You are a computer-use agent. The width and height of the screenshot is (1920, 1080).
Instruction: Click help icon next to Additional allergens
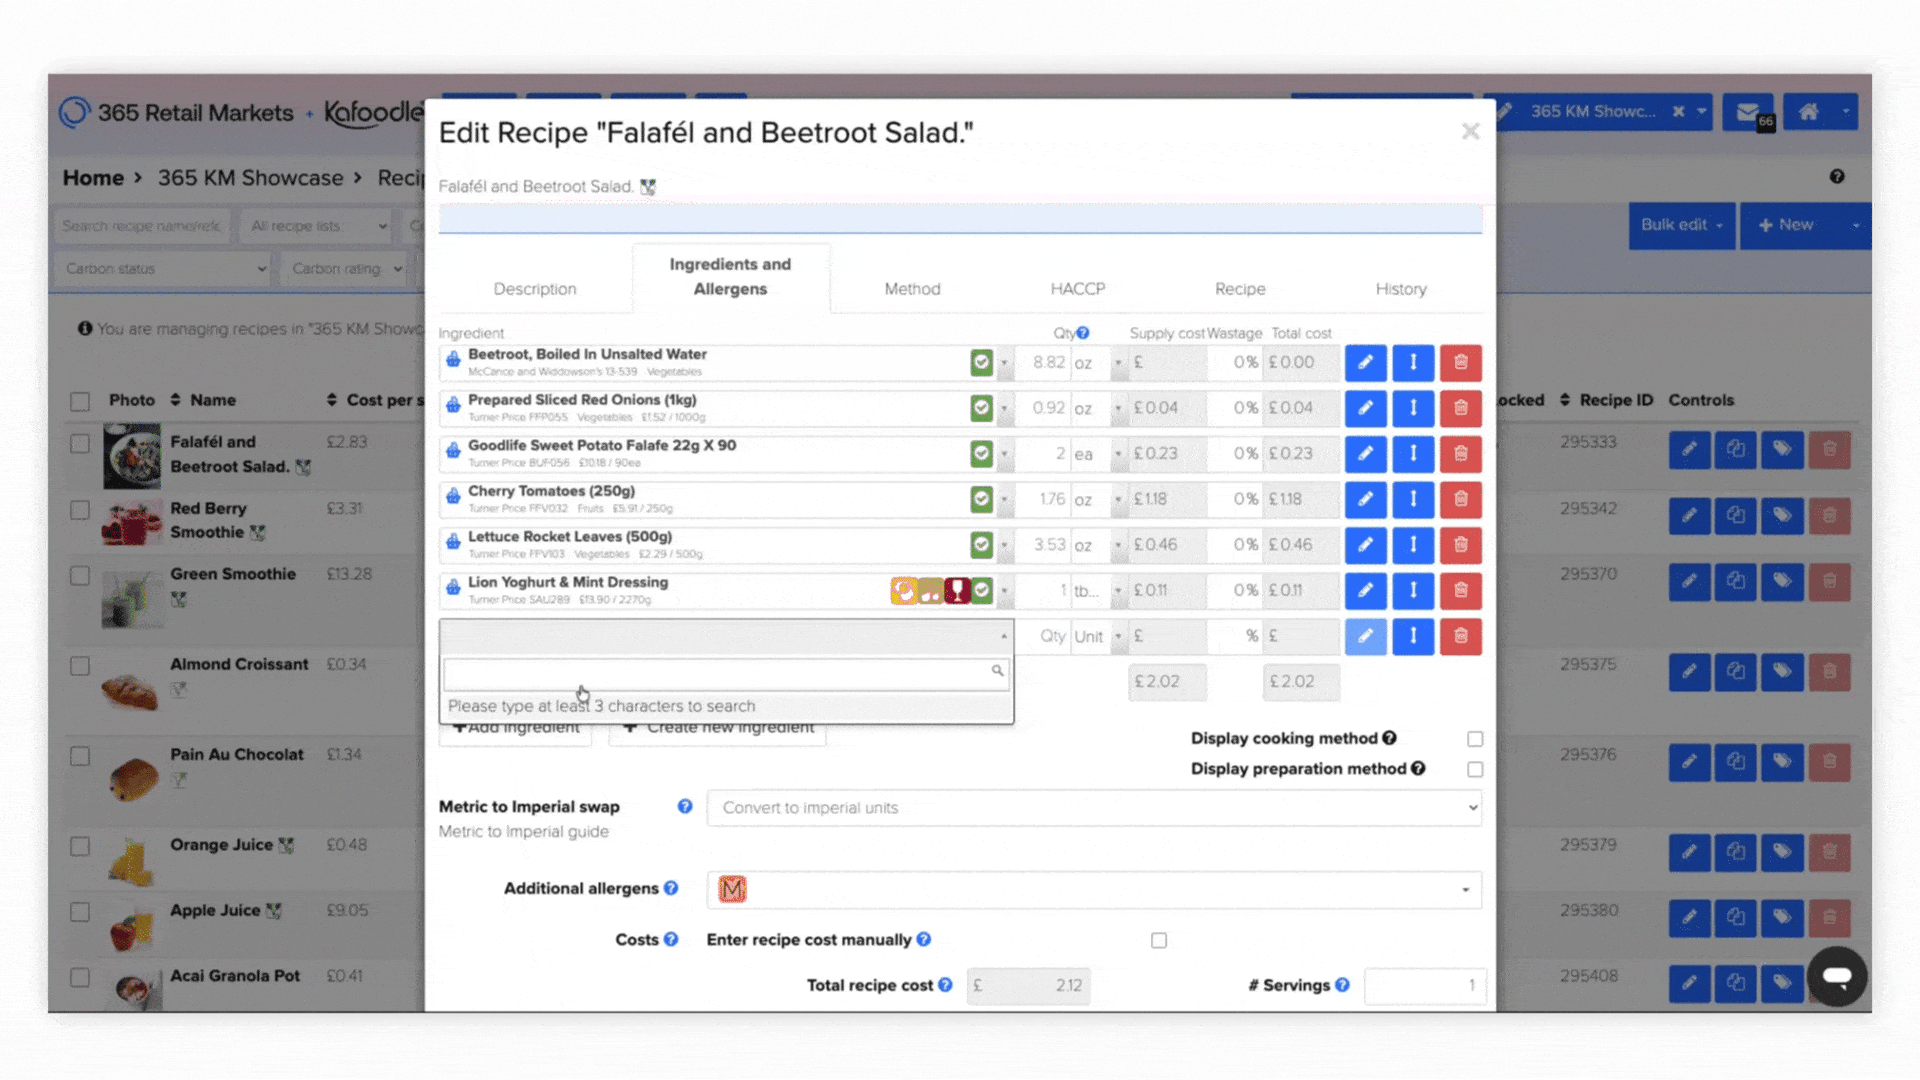point(671,888)
